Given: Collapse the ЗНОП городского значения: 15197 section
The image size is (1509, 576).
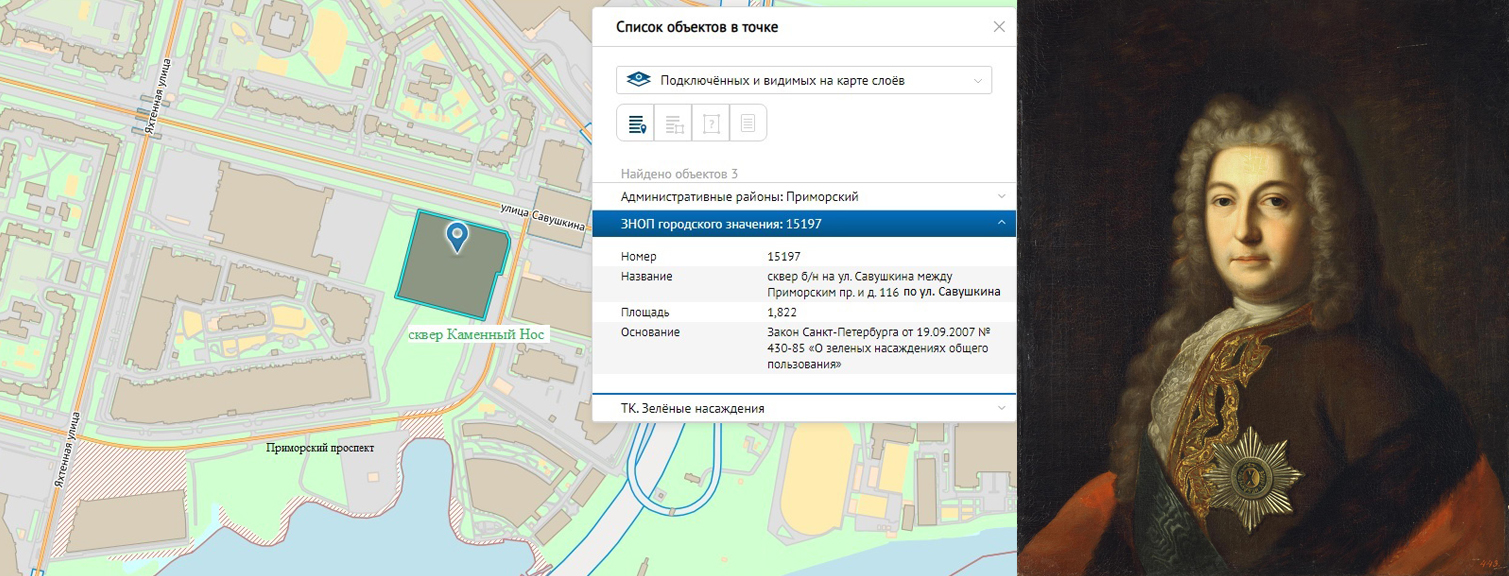Looking at the screenshot, I should pyautogui.click(x=804, y=224).
